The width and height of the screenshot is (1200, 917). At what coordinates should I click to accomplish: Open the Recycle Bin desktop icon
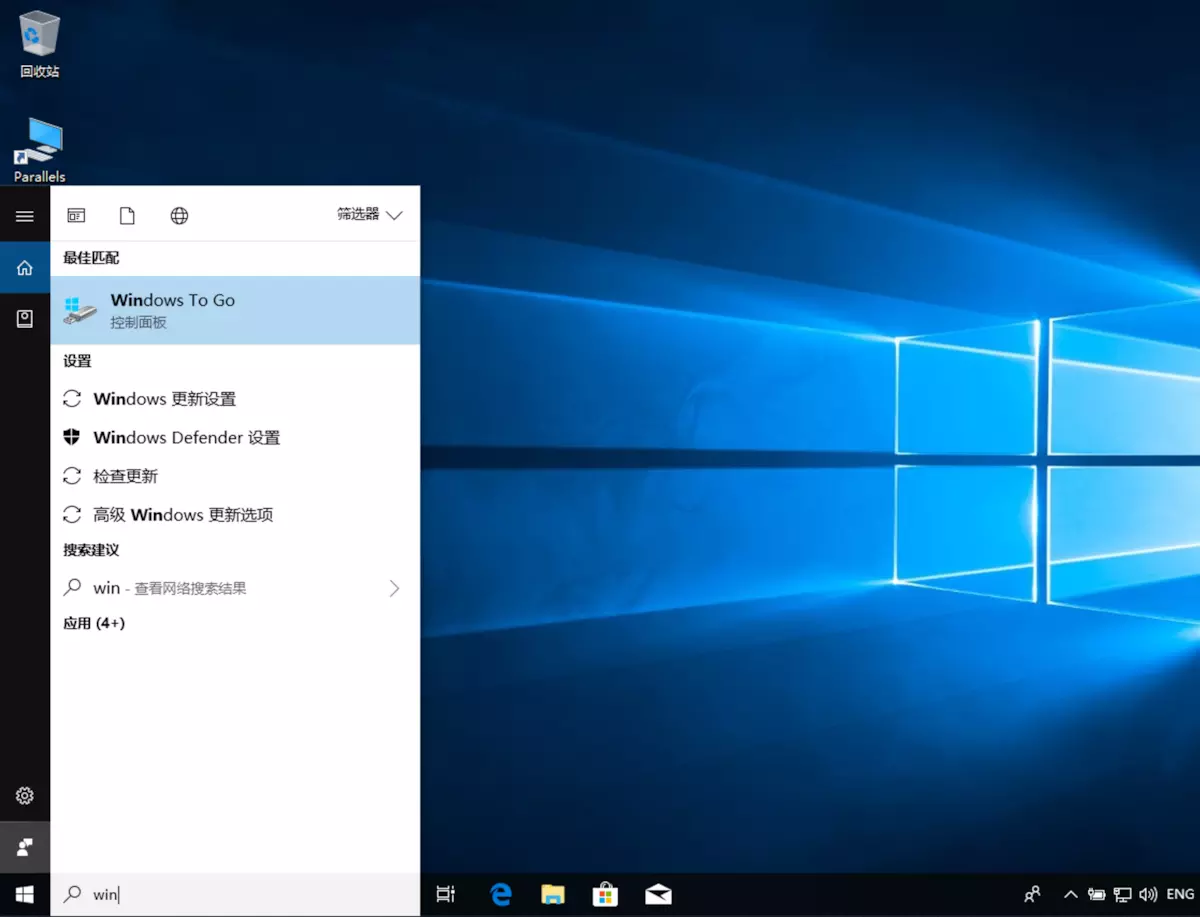(x=40, y=44)
